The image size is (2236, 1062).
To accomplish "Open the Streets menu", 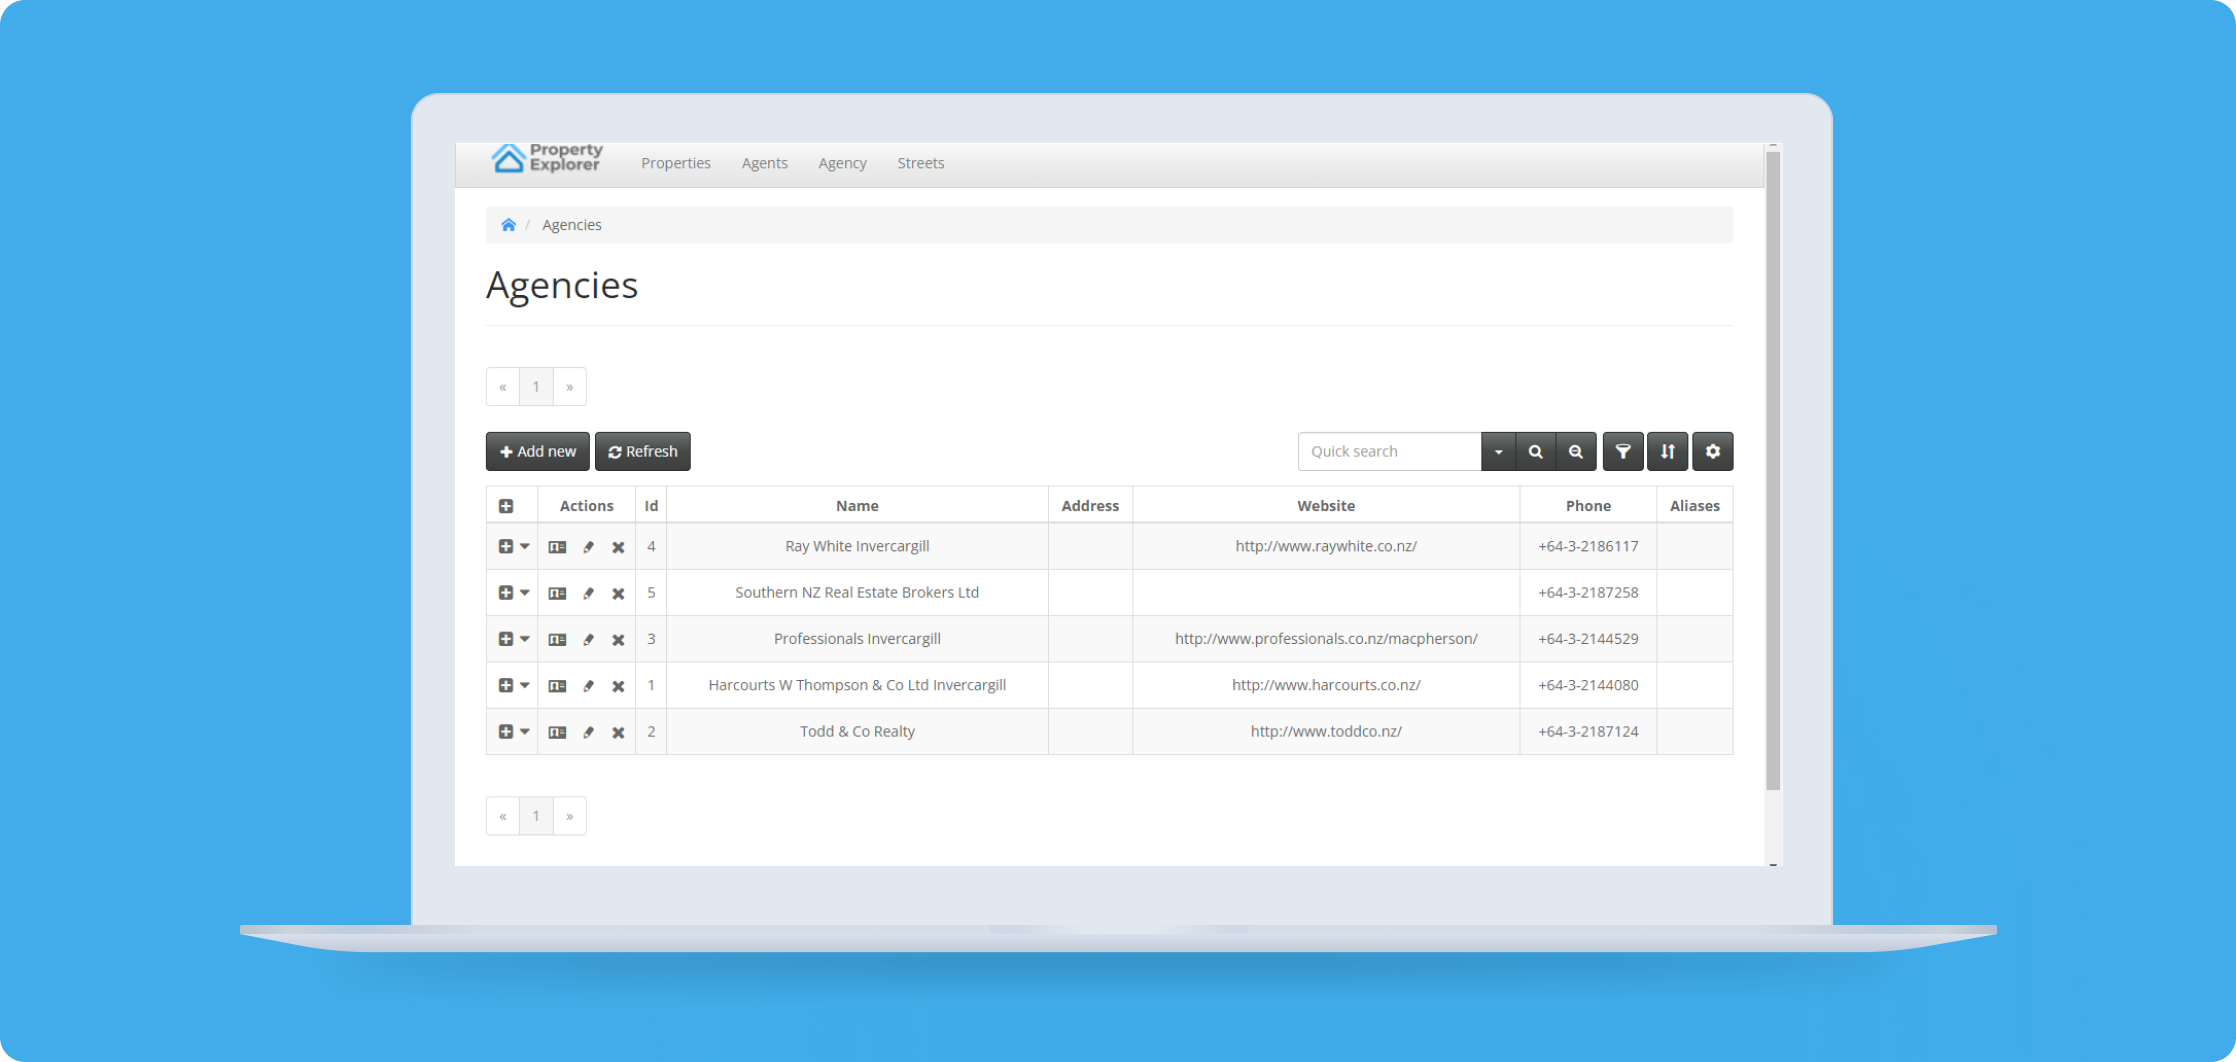I will click(x=921, y=163).
